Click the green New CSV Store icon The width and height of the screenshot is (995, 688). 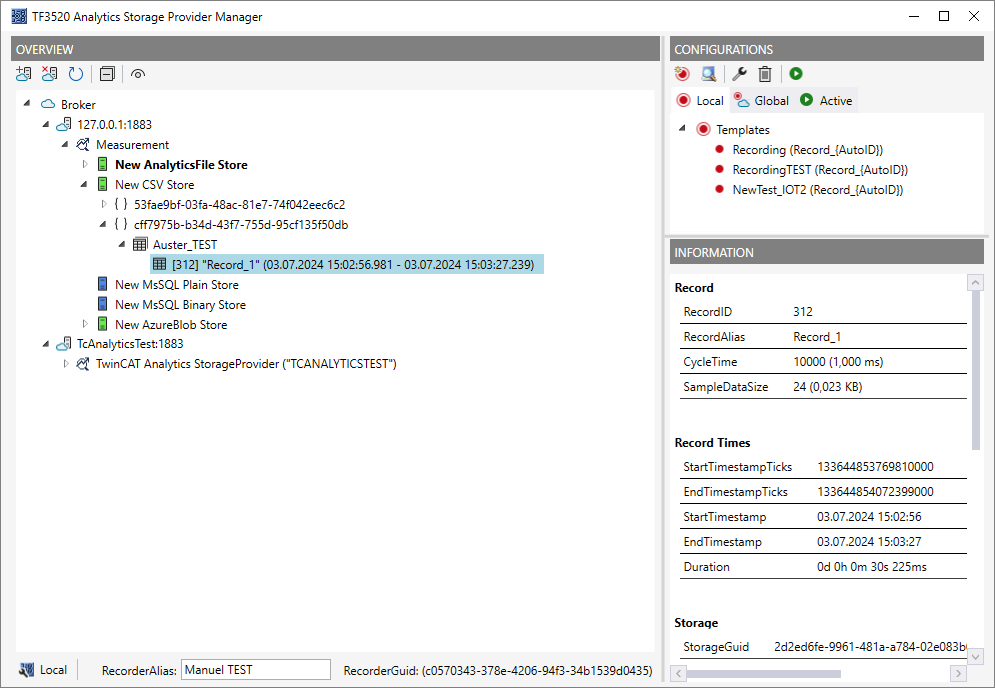102,184
